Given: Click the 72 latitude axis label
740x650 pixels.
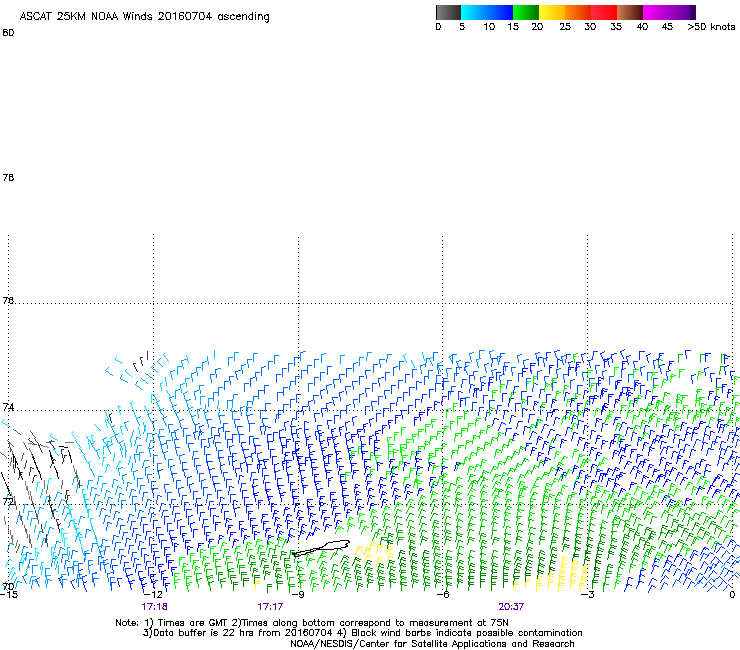Looking at the screenshot, I should 8,501.
